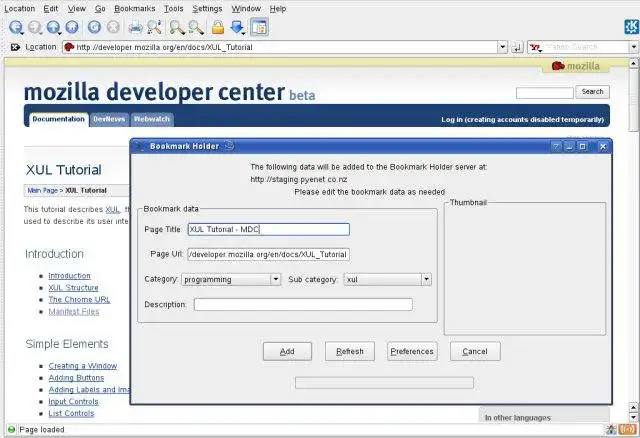Expand the Category programming combo box
This screenshot has height=438, width=640.
(276, 279)
